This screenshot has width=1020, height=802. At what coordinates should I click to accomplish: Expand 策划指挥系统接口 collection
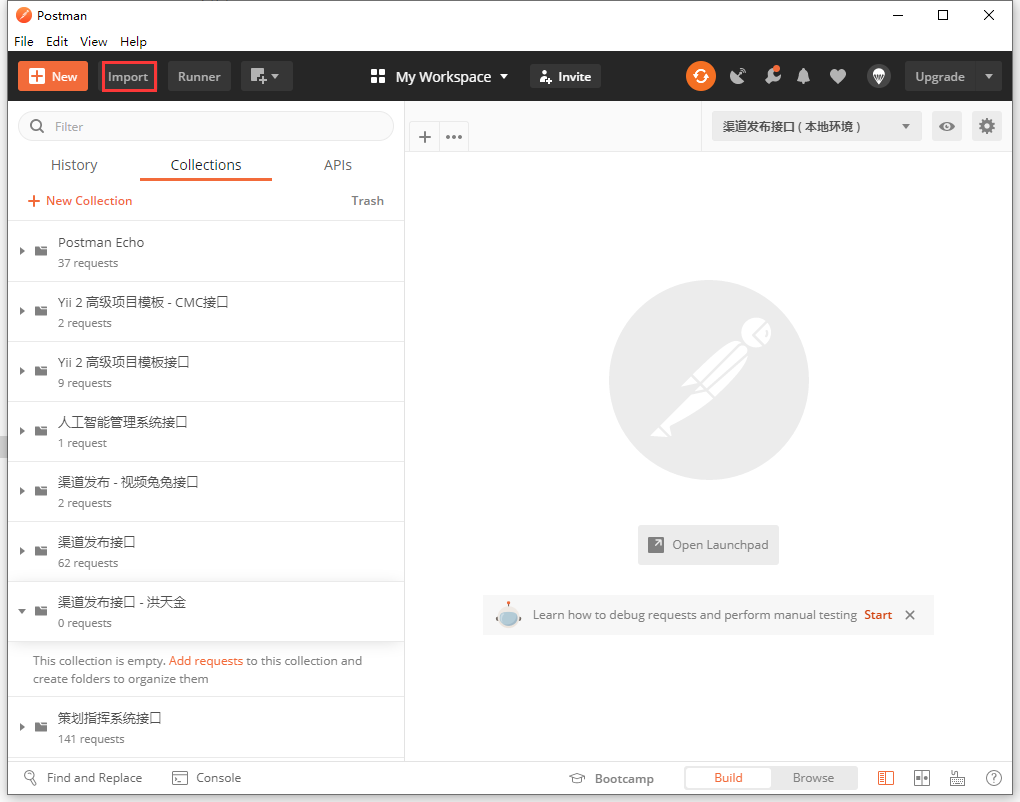[22, 727]
